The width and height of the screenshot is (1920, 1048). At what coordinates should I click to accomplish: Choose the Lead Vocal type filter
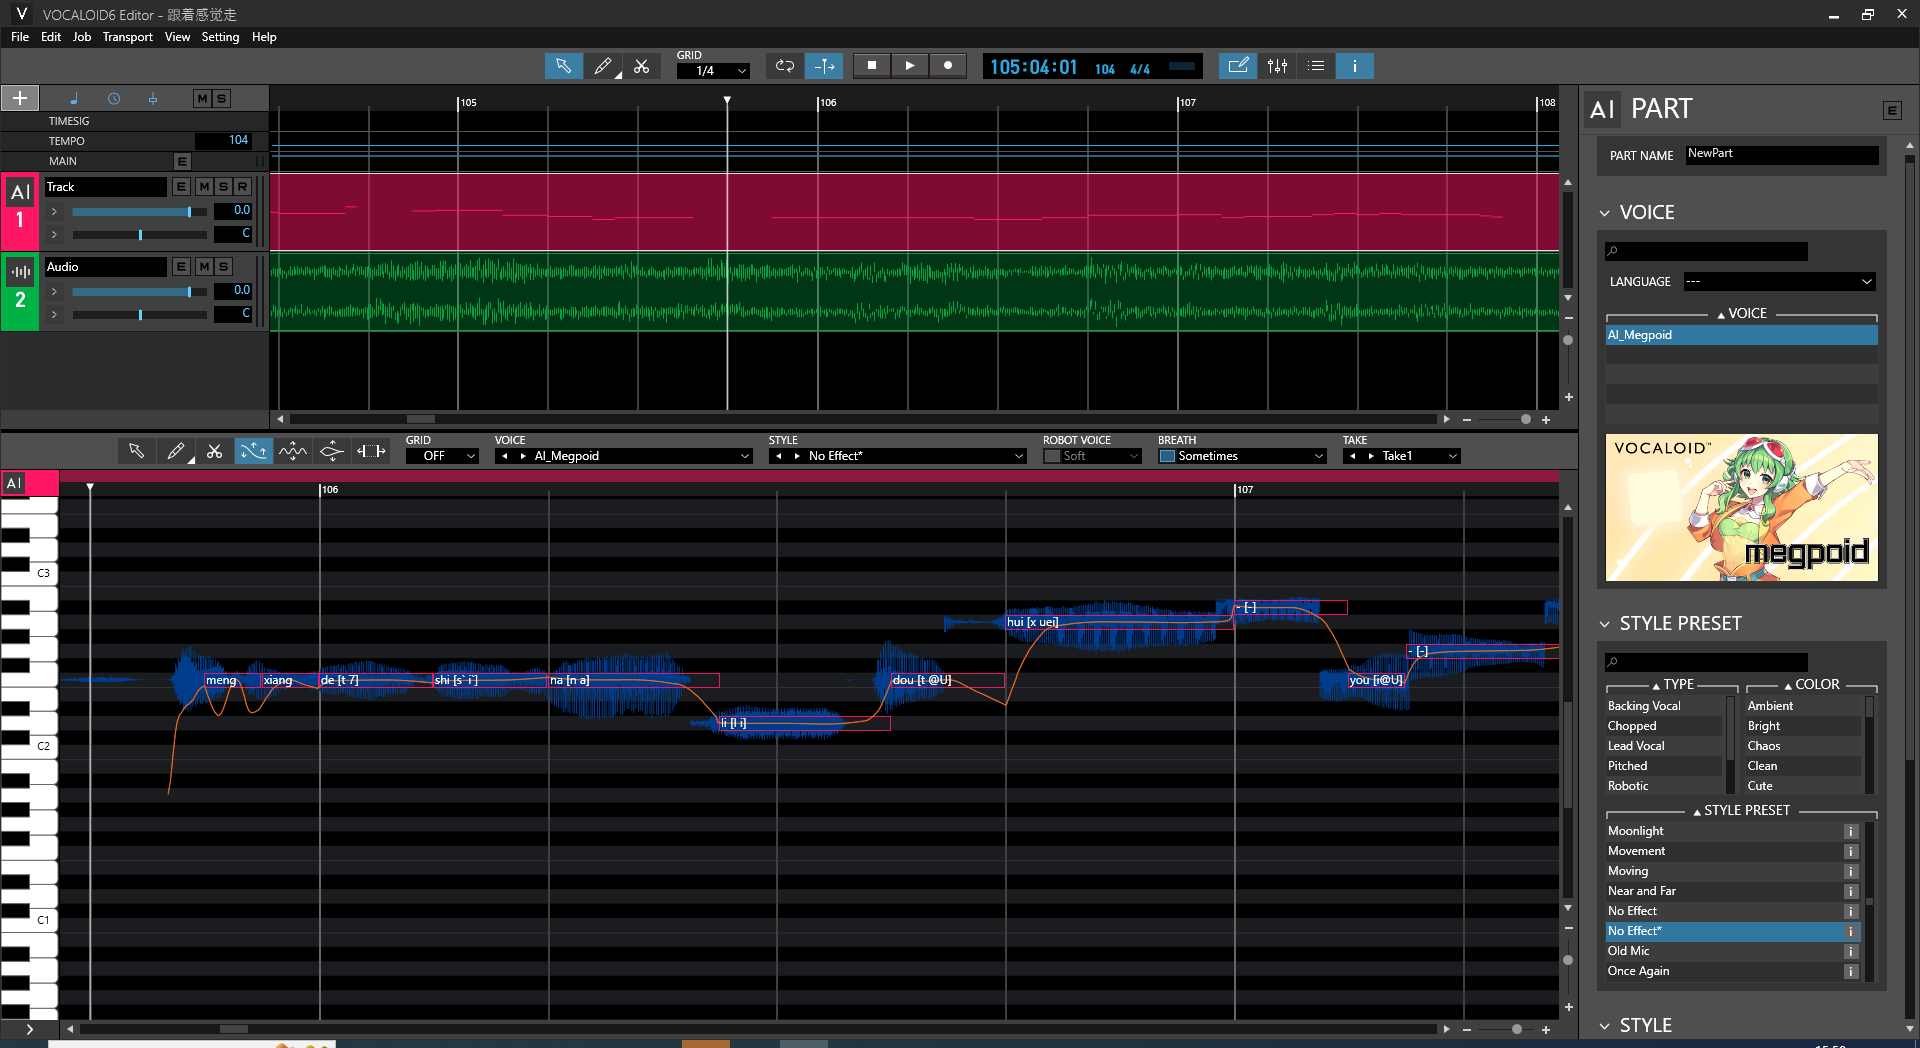point(1665,746)
